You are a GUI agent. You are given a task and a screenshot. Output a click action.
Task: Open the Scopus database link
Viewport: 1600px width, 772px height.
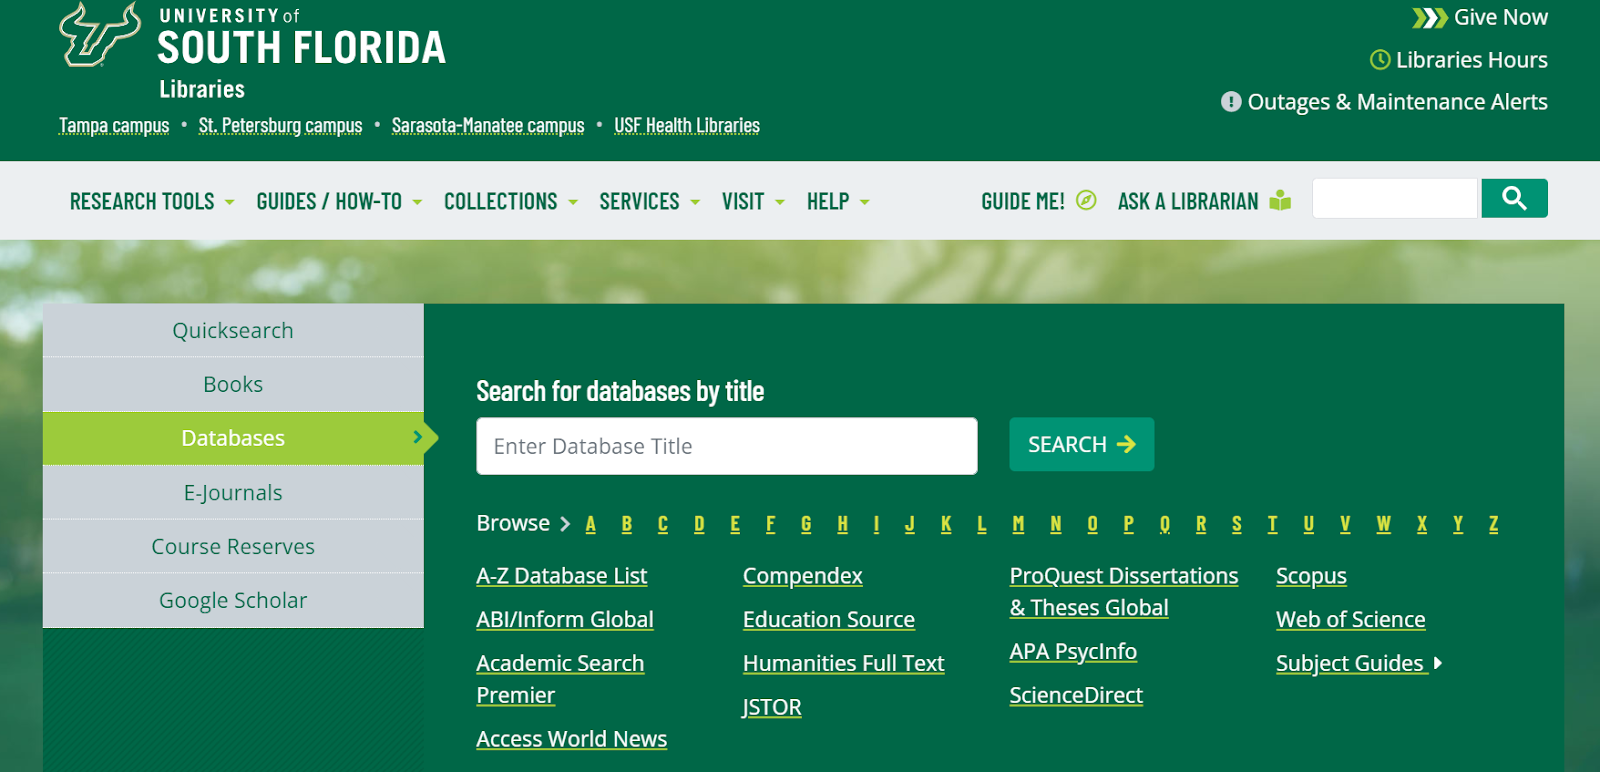click(x=1311, y=576)
